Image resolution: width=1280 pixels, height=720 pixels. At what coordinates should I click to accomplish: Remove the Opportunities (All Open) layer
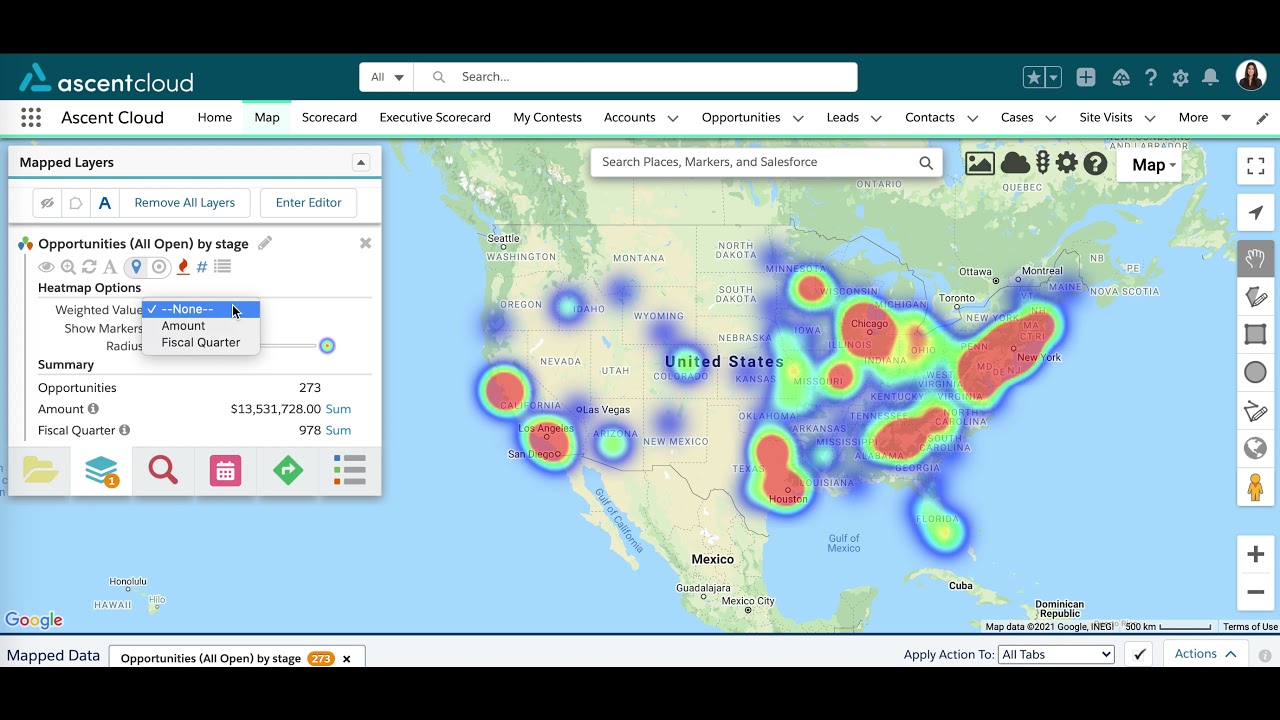click(365, 243)
